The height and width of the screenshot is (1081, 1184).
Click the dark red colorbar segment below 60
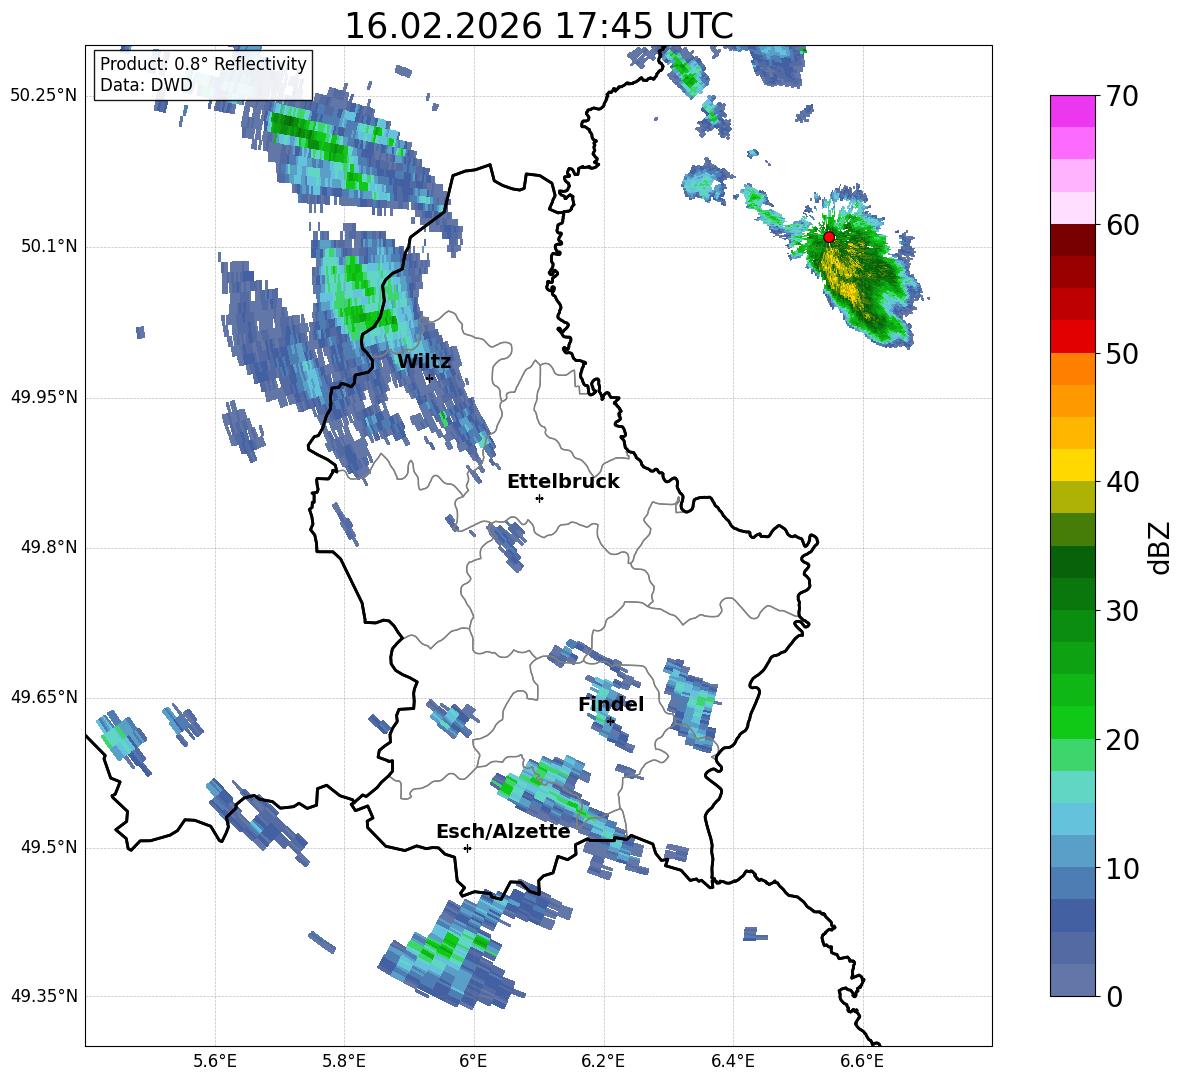coord(1072,240)
